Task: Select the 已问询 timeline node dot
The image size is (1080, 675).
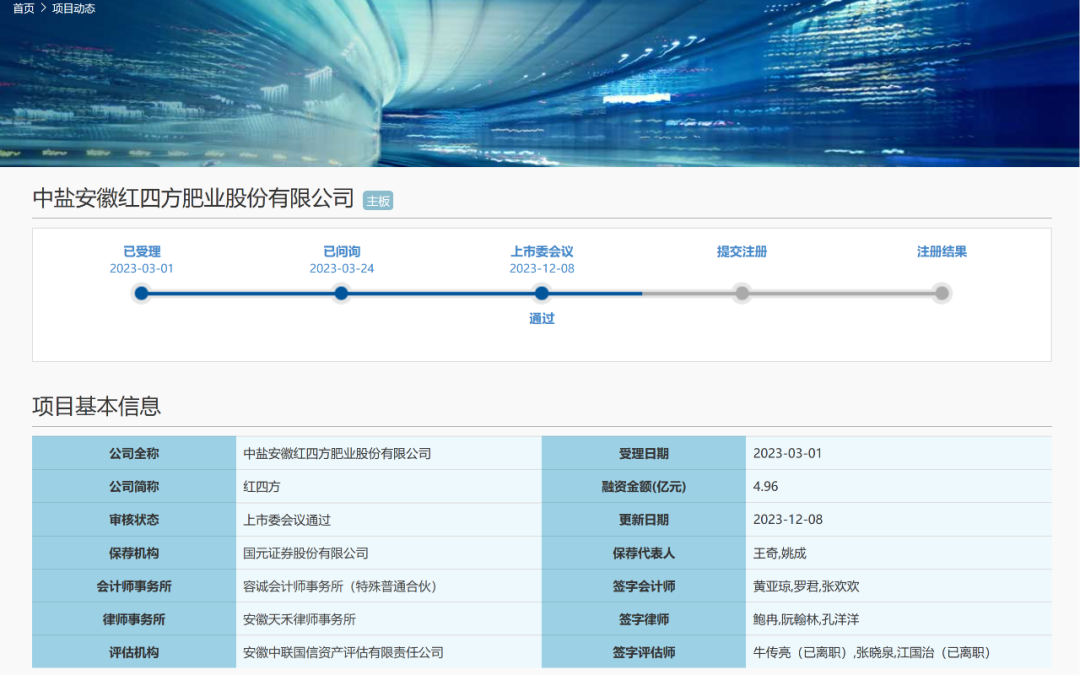Action: click(x=342, y=293)
